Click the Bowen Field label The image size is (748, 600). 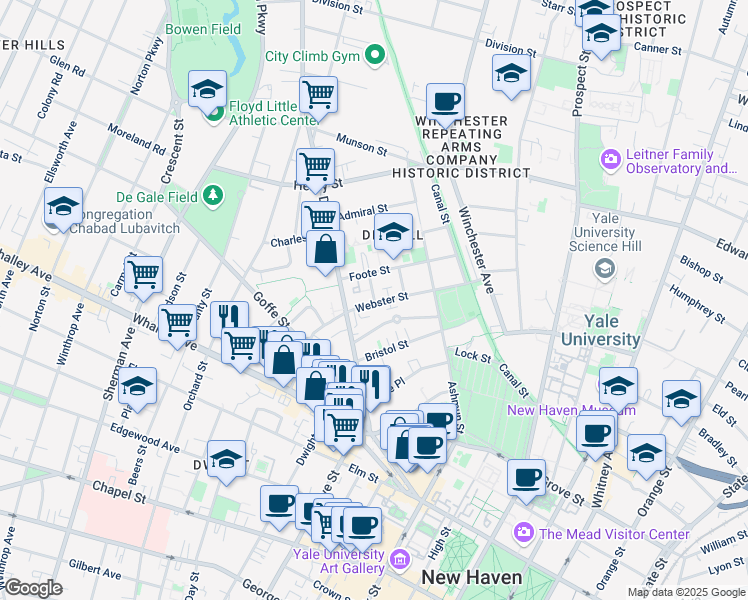(203, 29)
